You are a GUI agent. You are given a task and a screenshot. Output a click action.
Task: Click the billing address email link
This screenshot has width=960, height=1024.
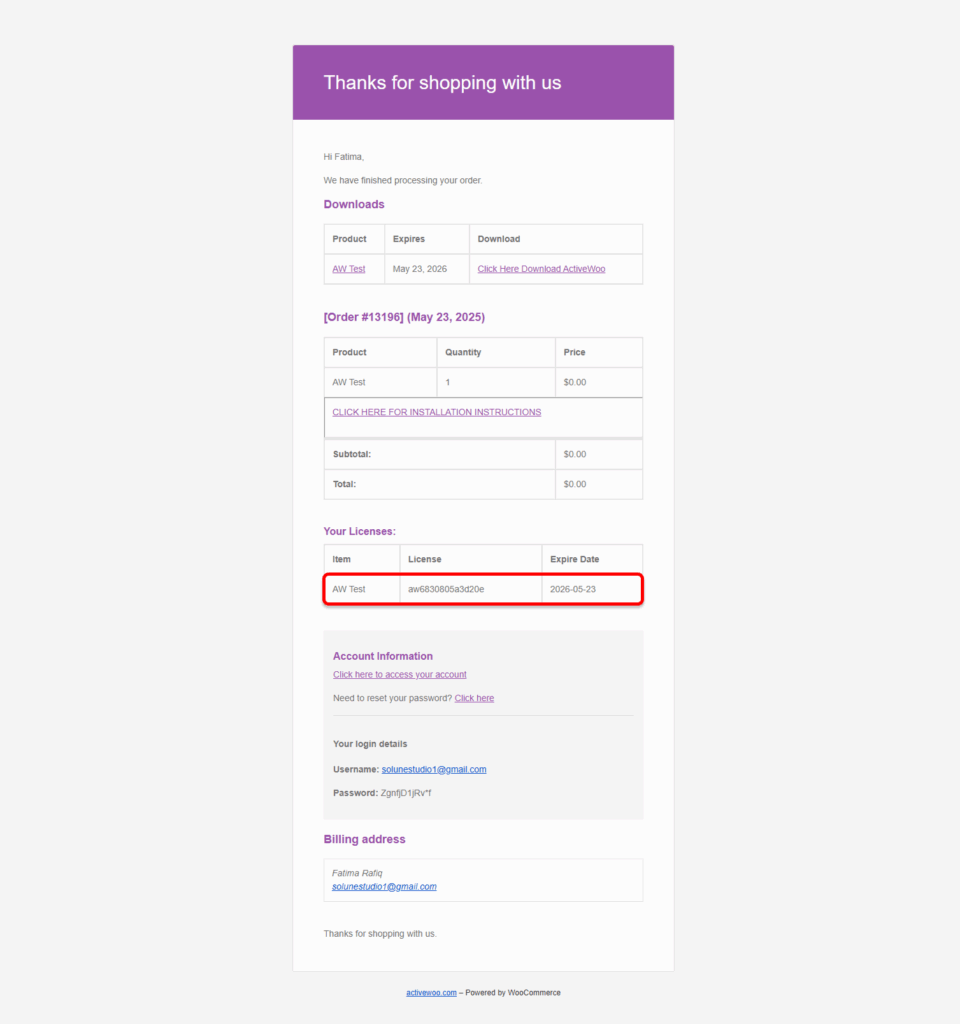384,887
